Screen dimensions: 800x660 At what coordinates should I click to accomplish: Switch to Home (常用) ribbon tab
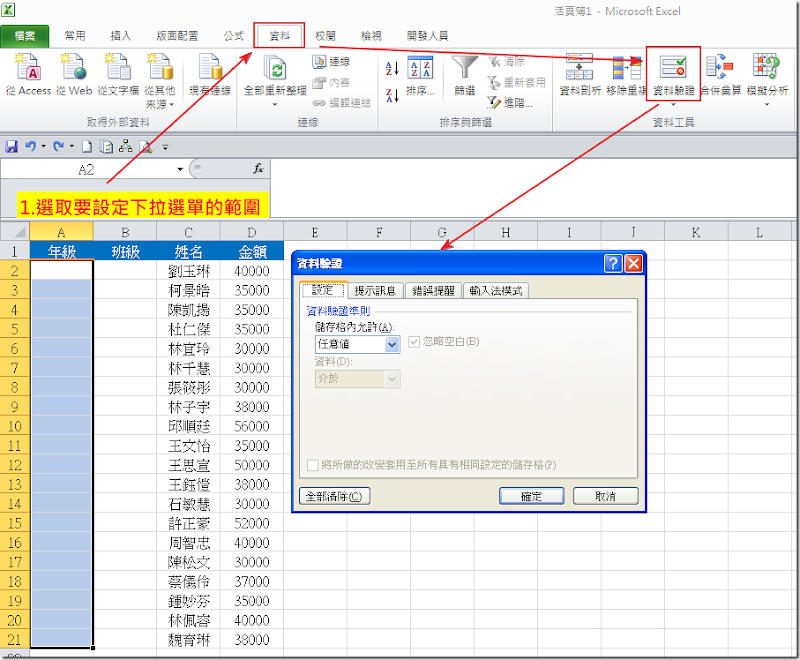pos(75,36)
